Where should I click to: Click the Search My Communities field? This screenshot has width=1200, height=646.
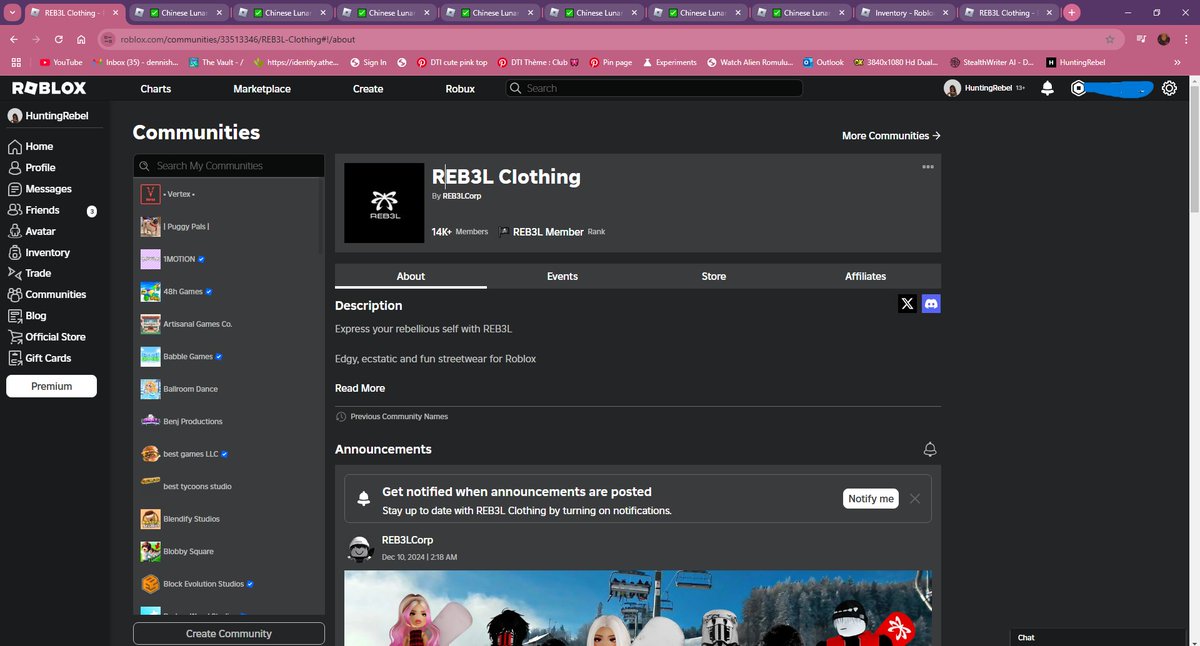[229, 165]
